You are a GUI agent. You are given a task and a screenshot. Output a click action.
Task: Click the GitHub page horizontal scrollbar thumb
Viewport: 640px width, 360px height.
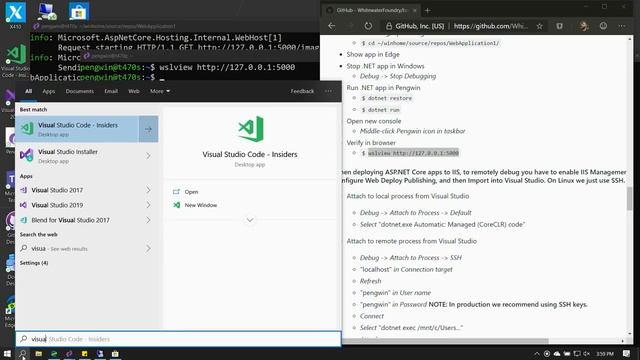445,340
